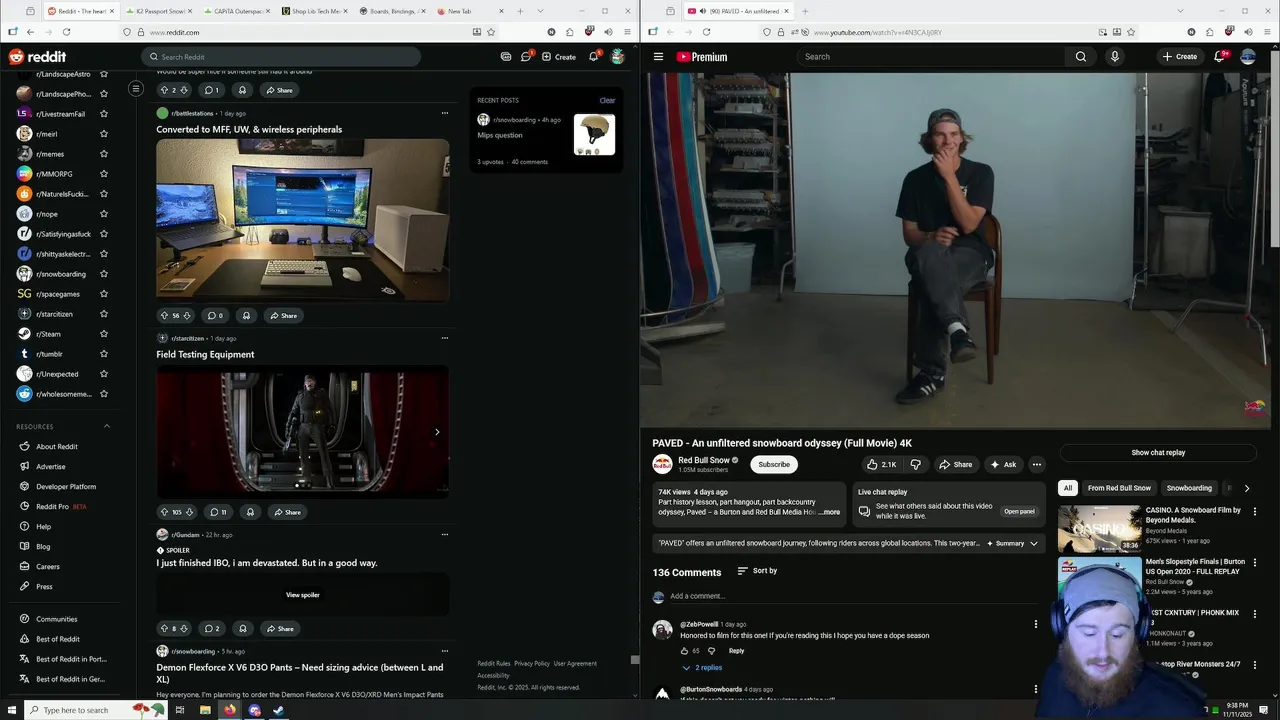Click the YouTube search magnifier button
Image resolution: width=1280 pixels, height=720 pixels.
pos(1081,57)
